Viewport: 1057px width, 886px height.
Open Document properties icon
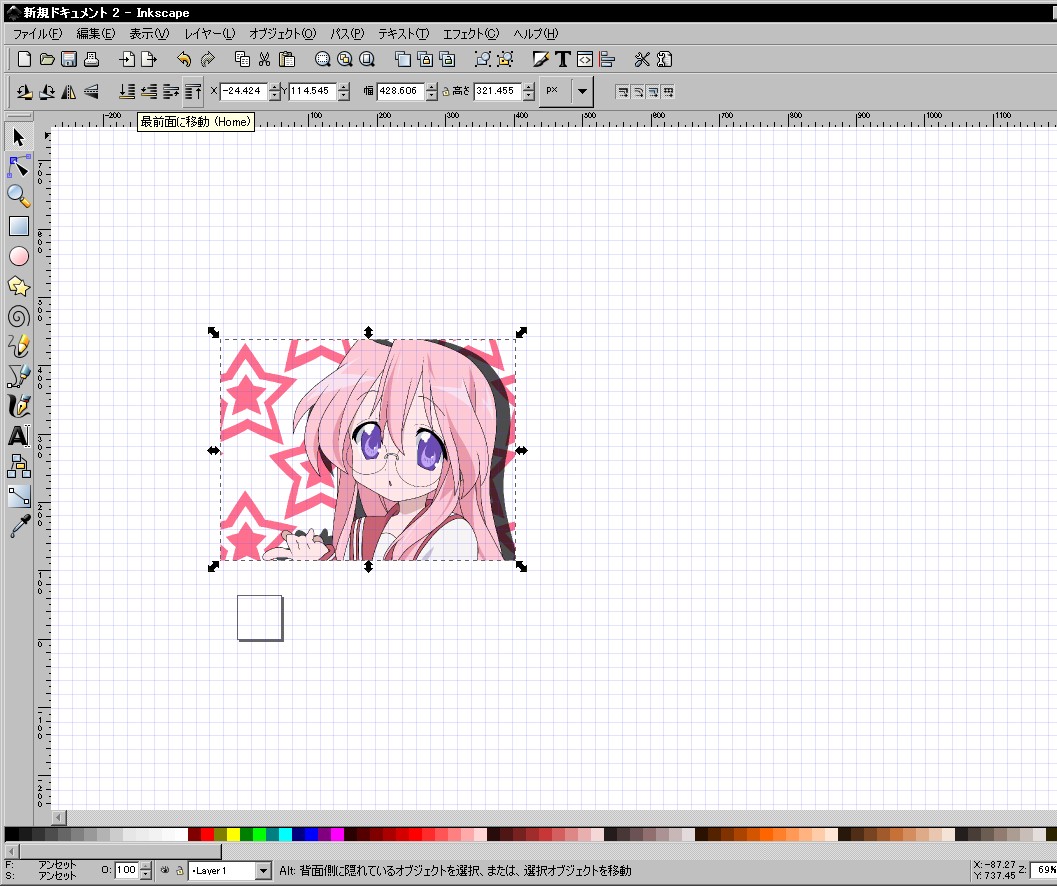[x=665, y=59]
